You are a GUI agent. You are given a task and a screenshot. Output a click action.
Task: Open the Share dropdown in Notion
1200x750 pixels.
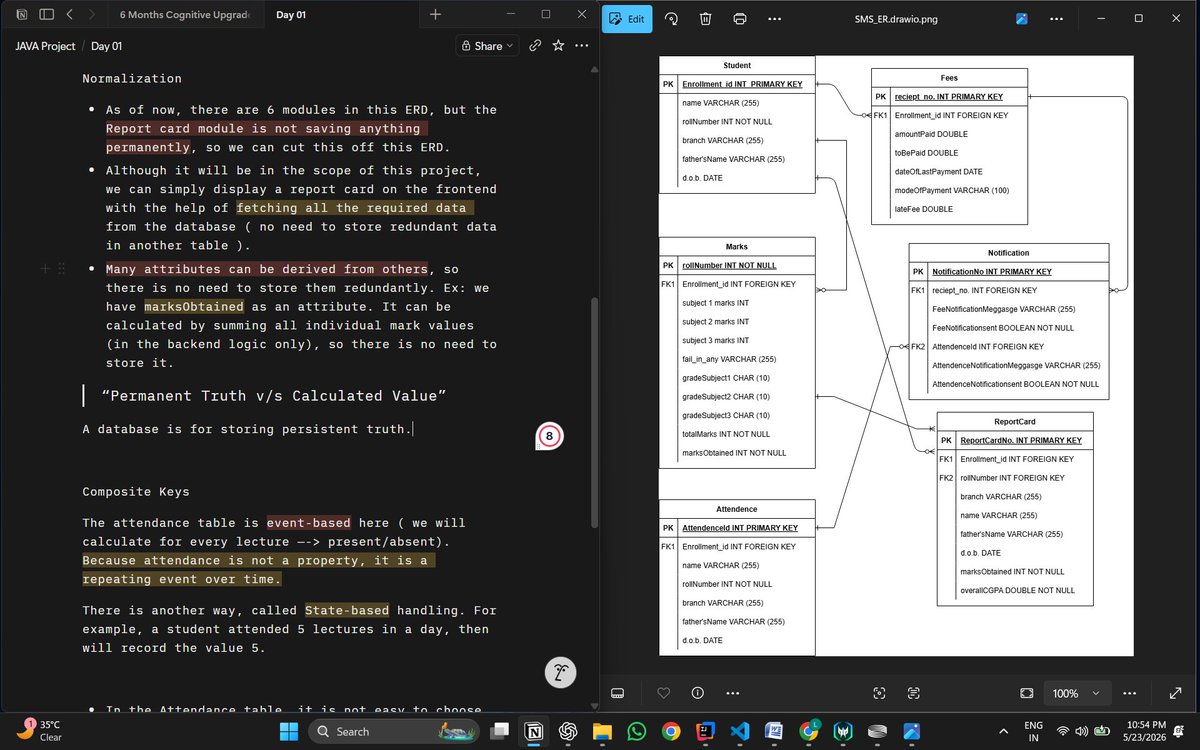pos(487,46)
